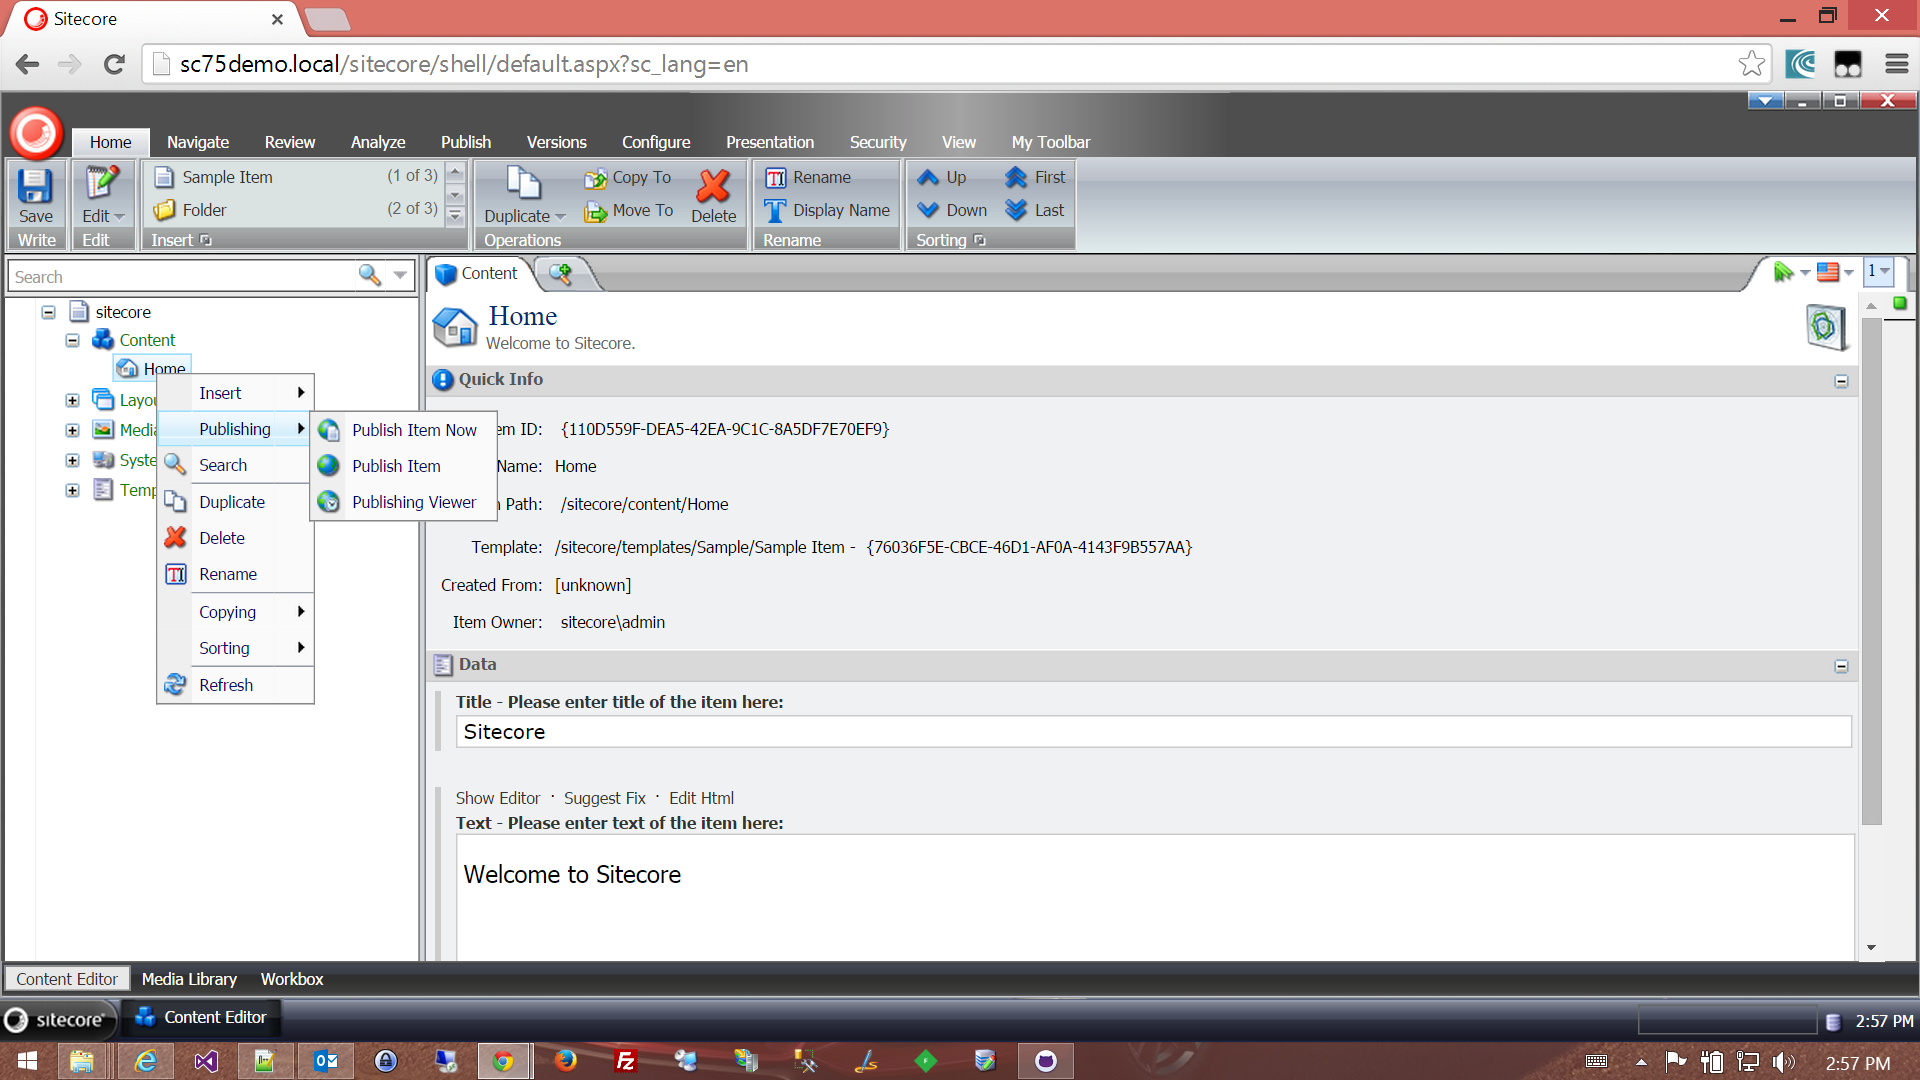
Task: Choose Search in context menu
Action: 236,465
